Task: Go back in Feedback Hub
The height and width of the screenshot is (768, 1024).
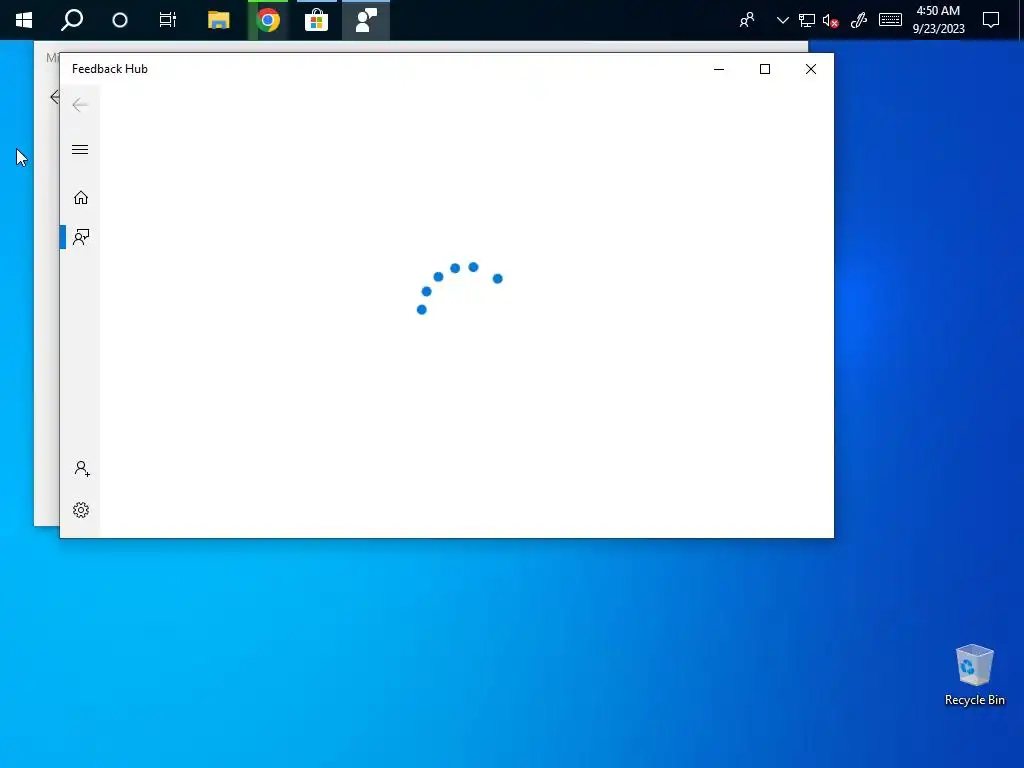Action: click(x=80, y=104)
